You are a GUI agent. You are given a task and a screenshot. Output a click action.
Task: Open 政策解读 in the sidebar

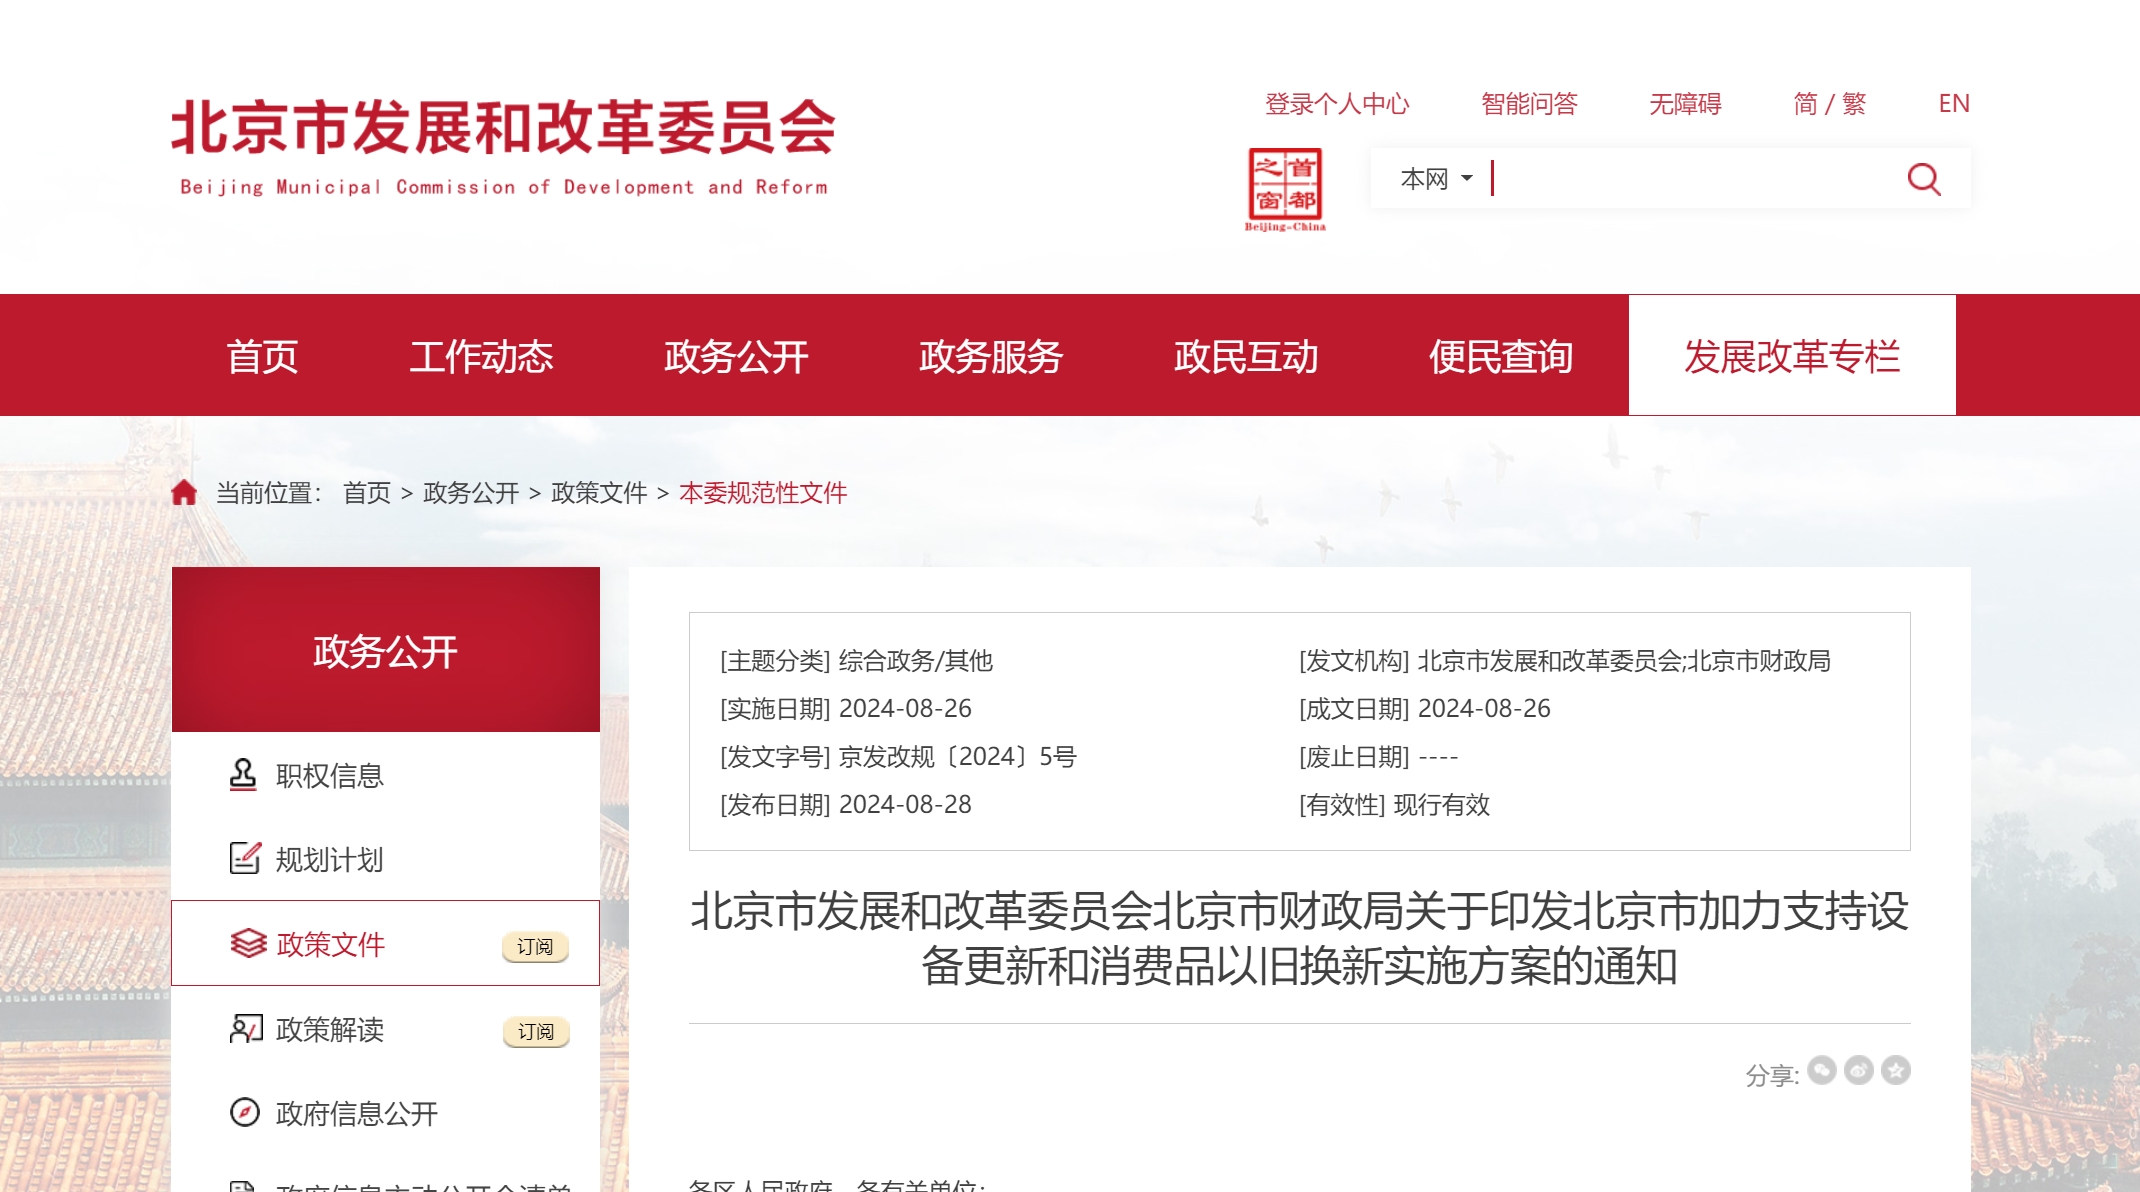click(330, 1029)
